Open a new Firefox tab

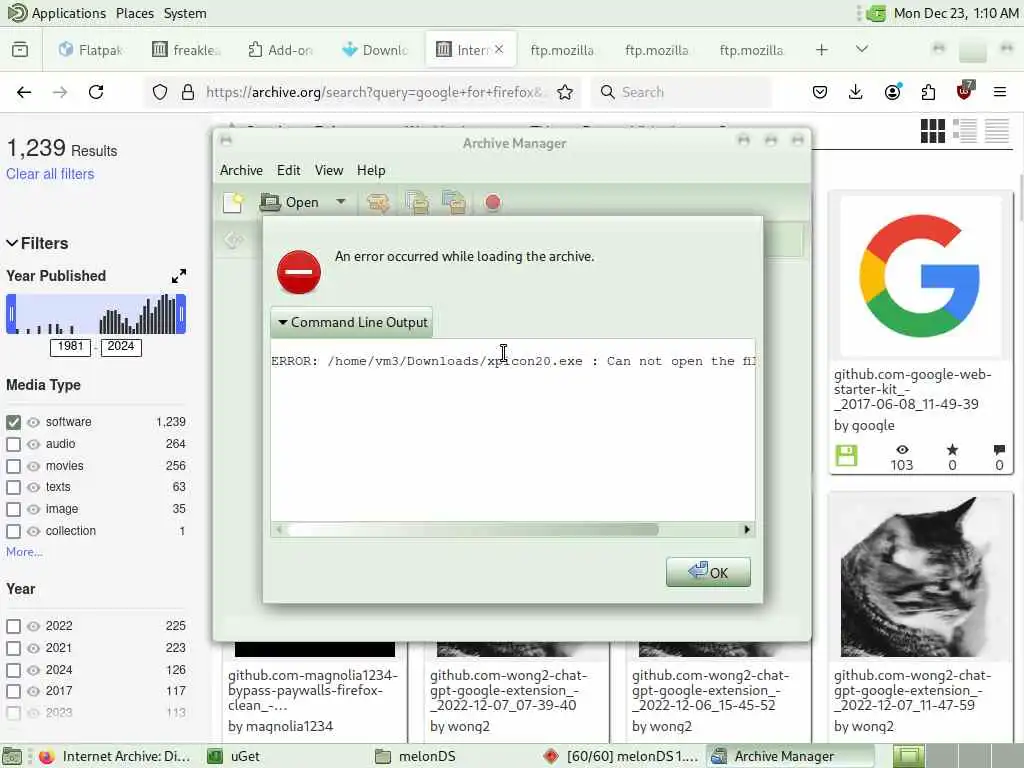point(822,50)
